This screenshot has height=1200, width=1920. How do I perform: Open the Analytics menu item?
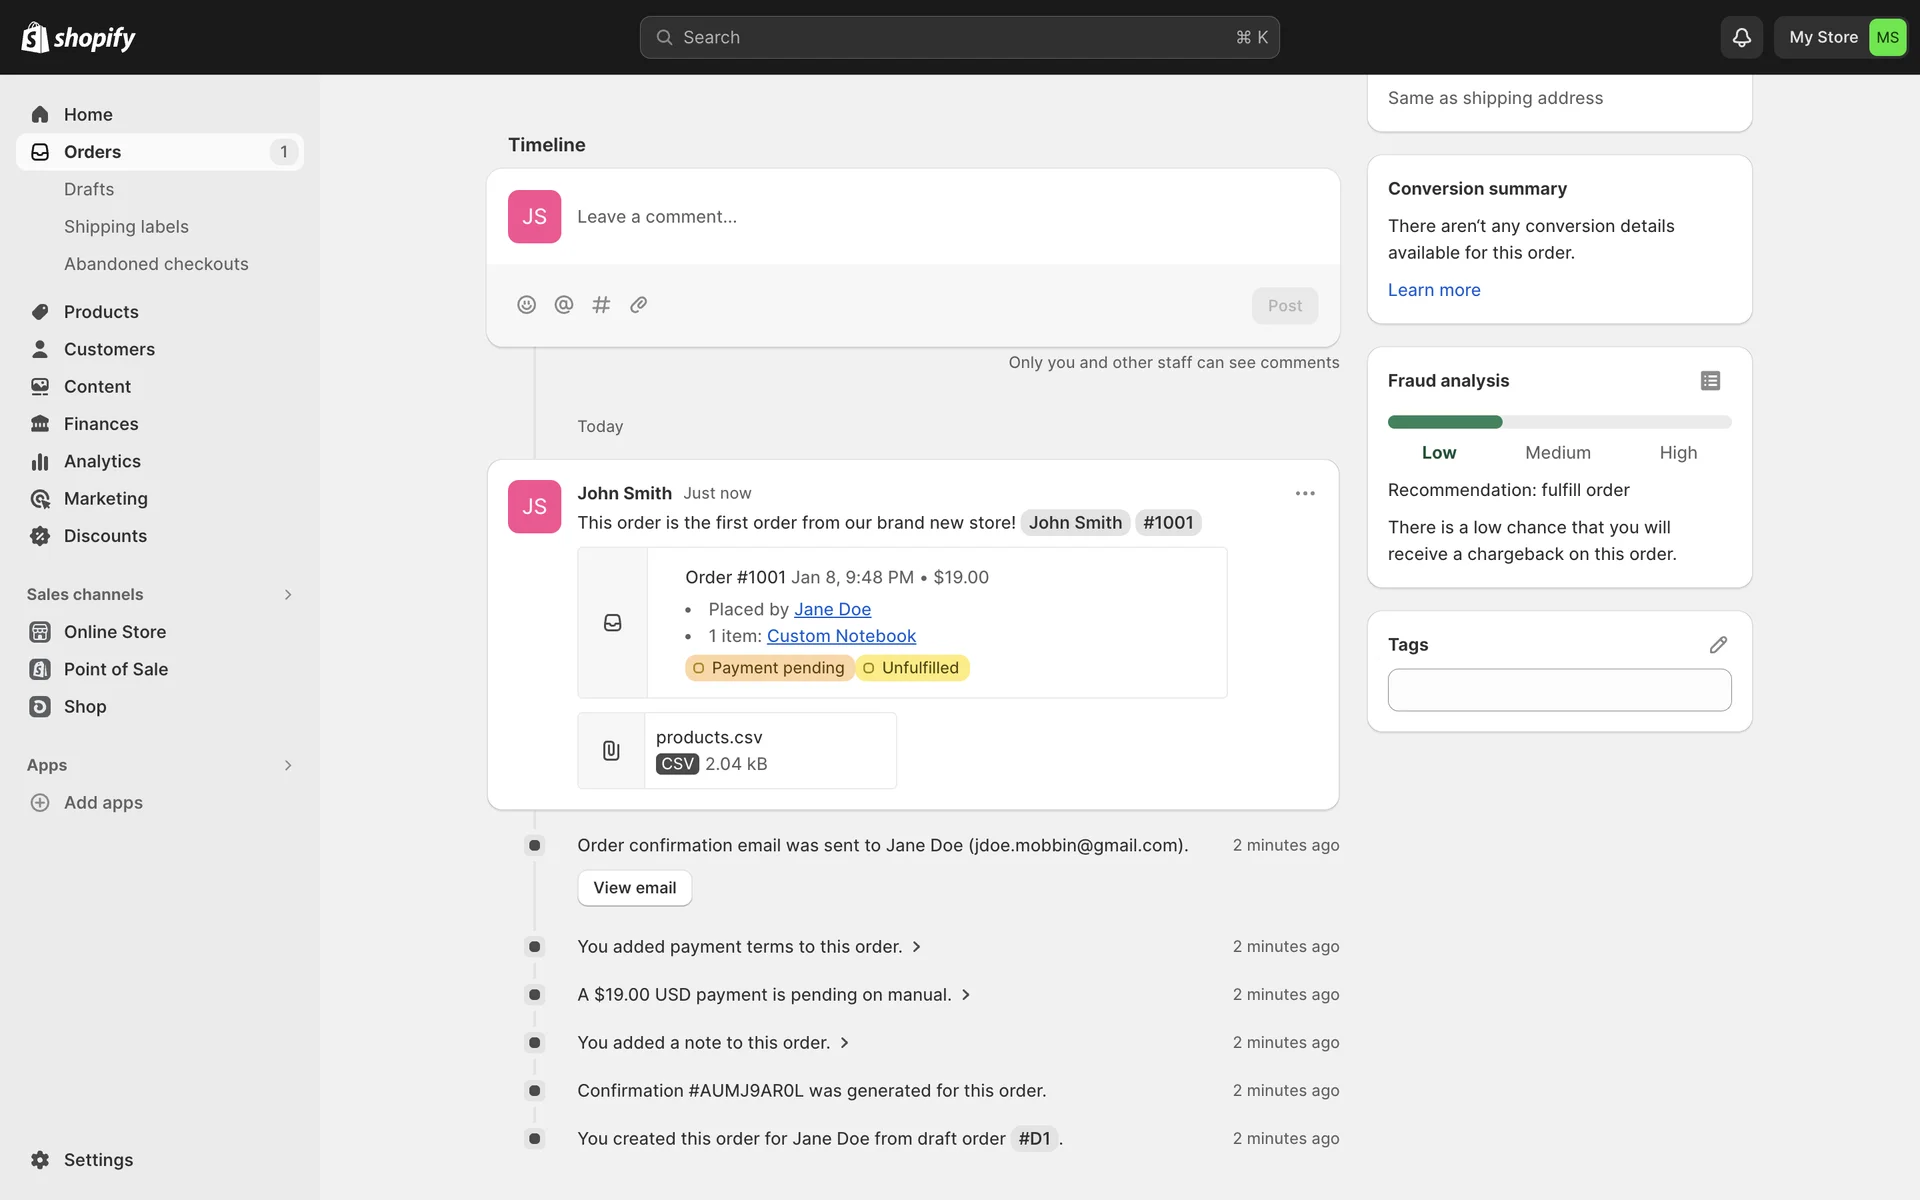[102, 461]
